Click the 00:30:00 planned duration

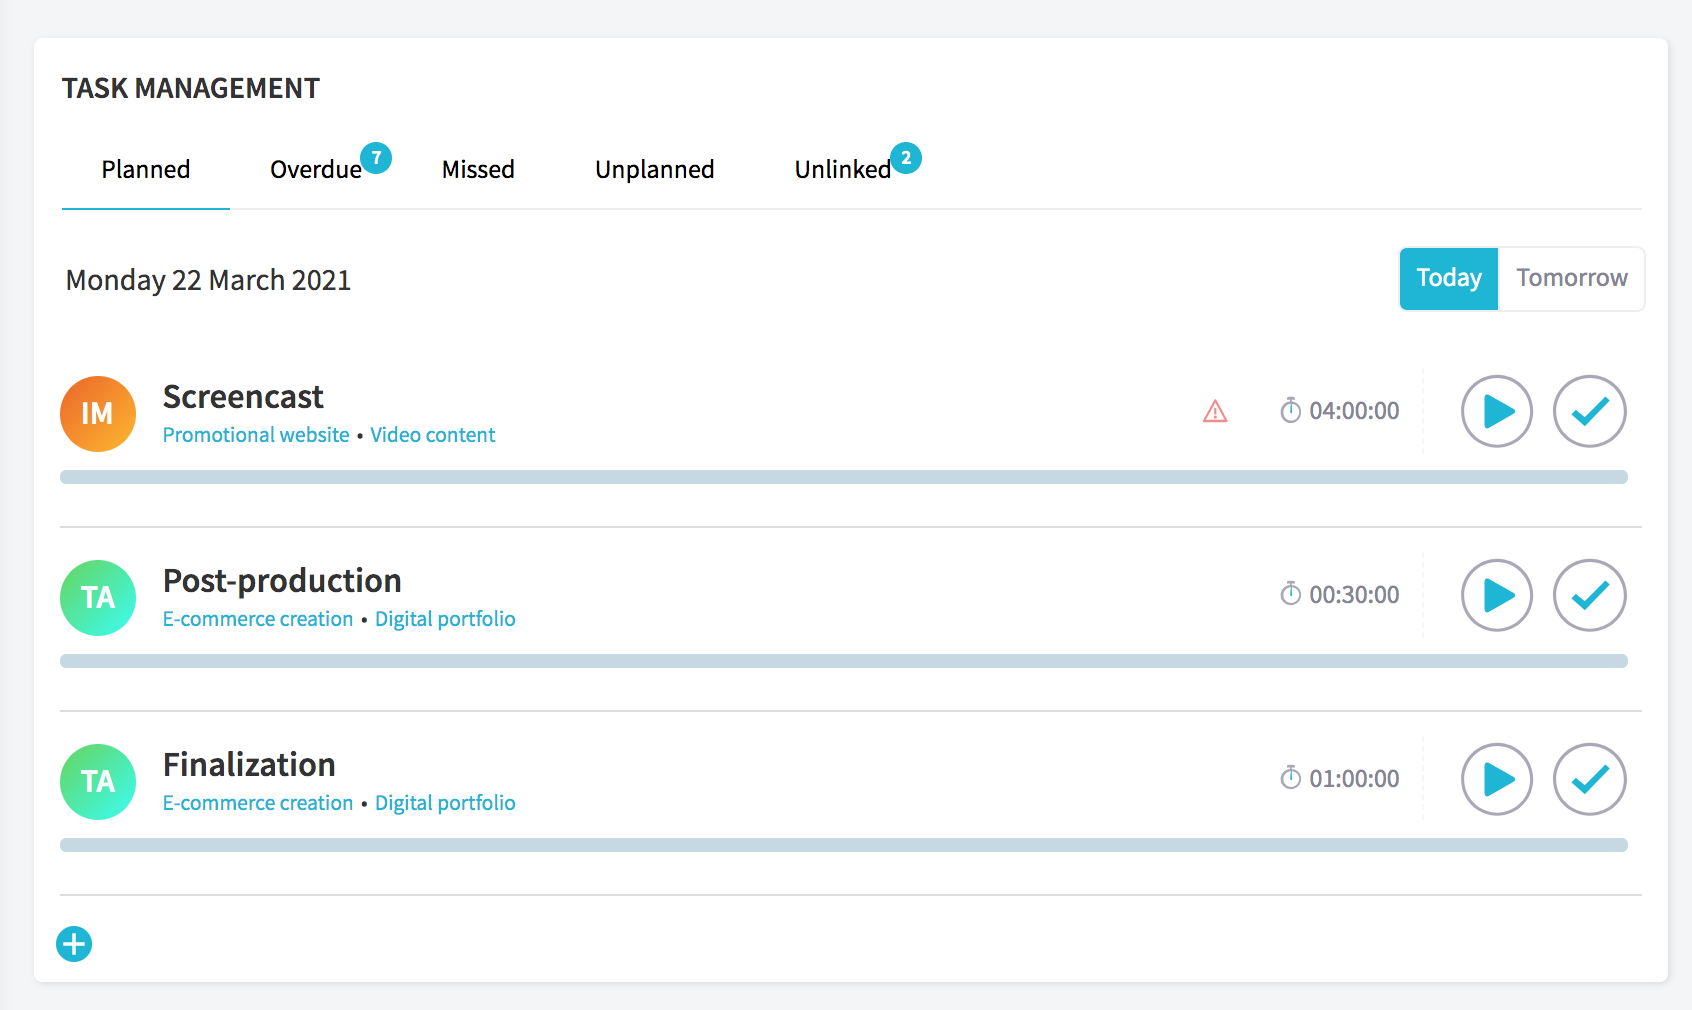(1354, 595)
